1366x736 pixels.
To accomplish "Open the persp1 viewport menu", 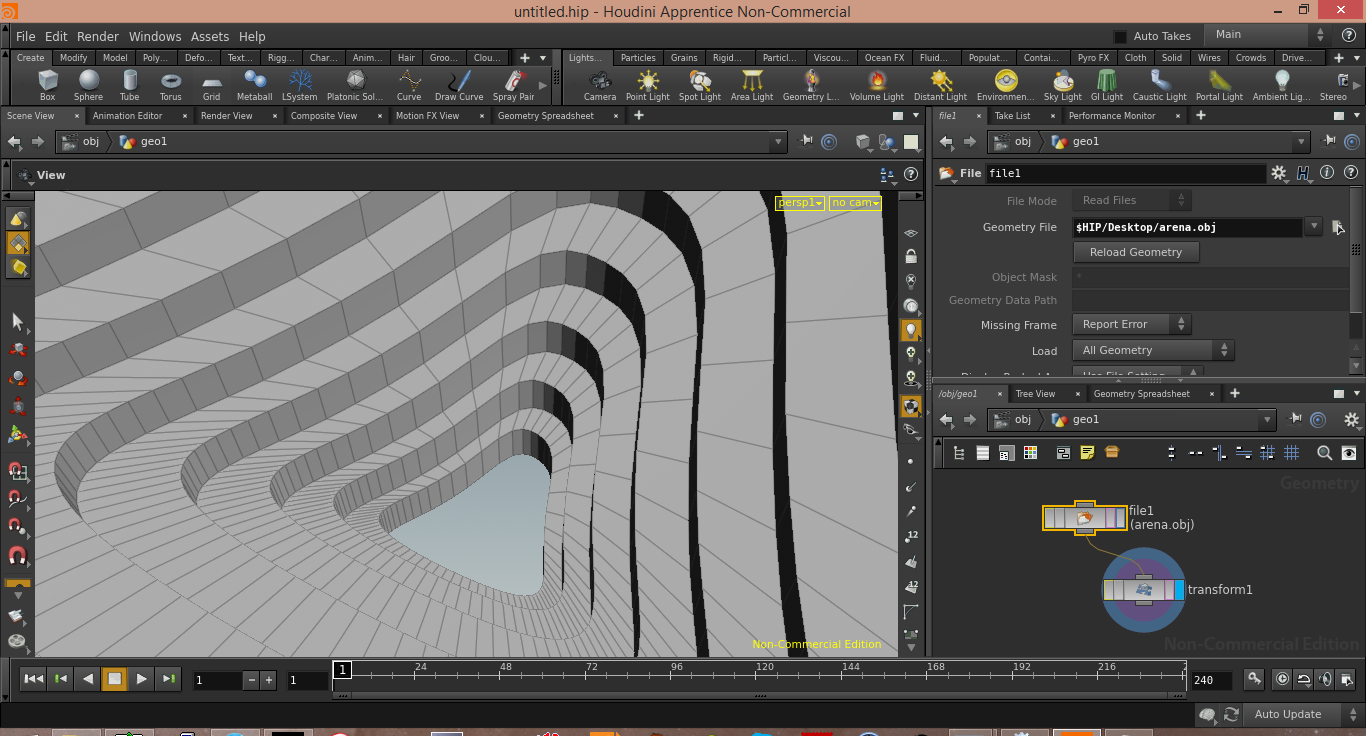I will 800,203.
